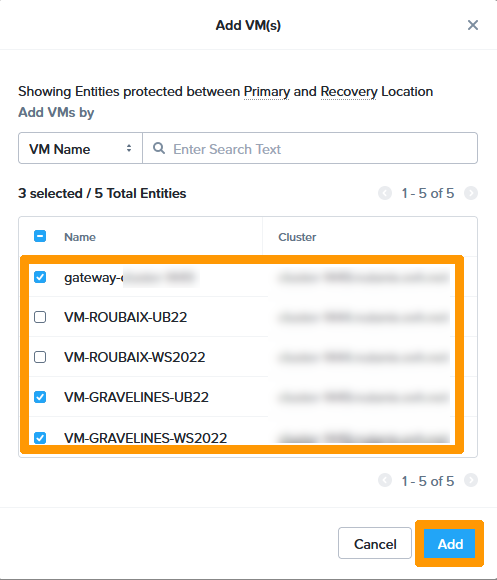Screen dimensions: 497x580
Task: Uncheck the VM-GRAVELINES-UB22 checkbox
Action: pos(40,397)
